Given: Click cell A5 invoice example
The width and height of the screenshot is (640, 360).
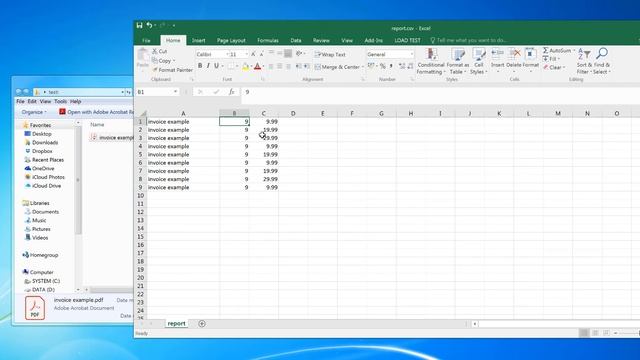Looking at the screenshot, I should 183,154.
